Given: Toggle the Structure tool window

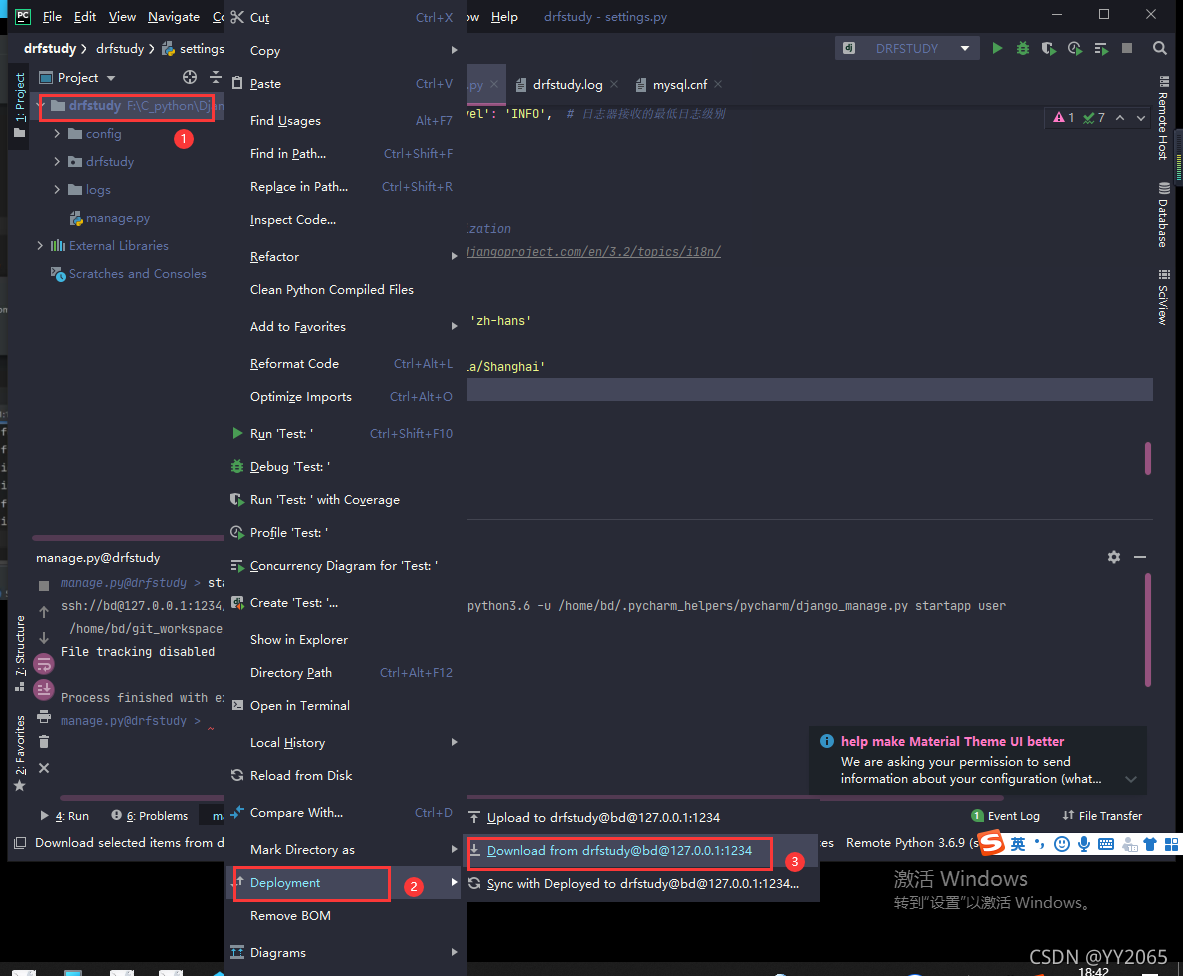Looking at the screenshot, I should click(x=20, y=653).
